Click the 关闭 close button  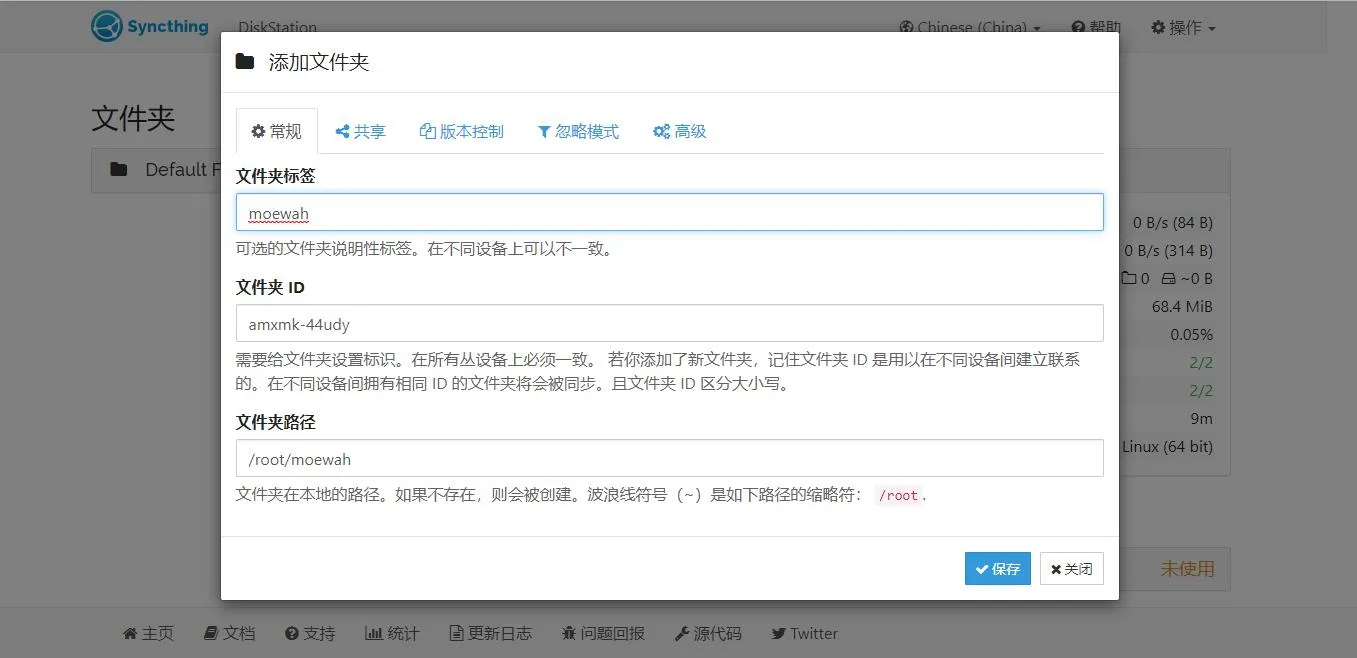coord(1072,568)
